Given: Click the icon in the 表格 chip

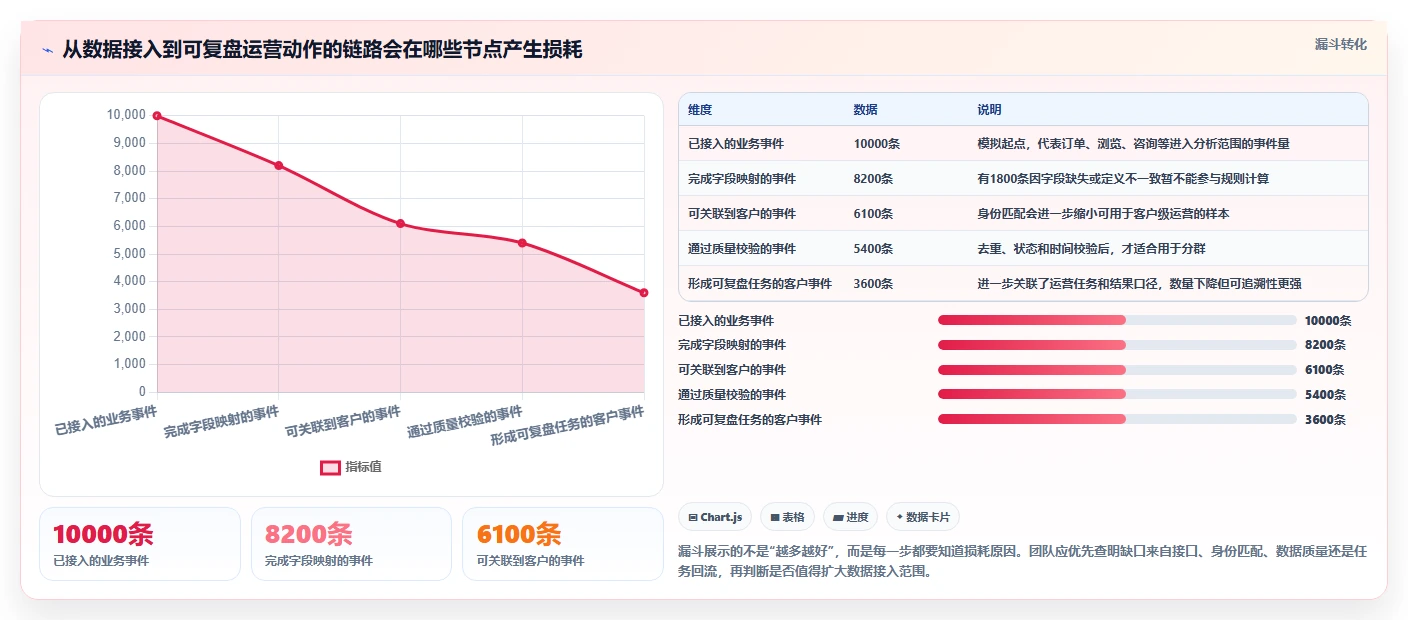Looking at the screenshot, I should pyautogui.click(x=775, y=517).
